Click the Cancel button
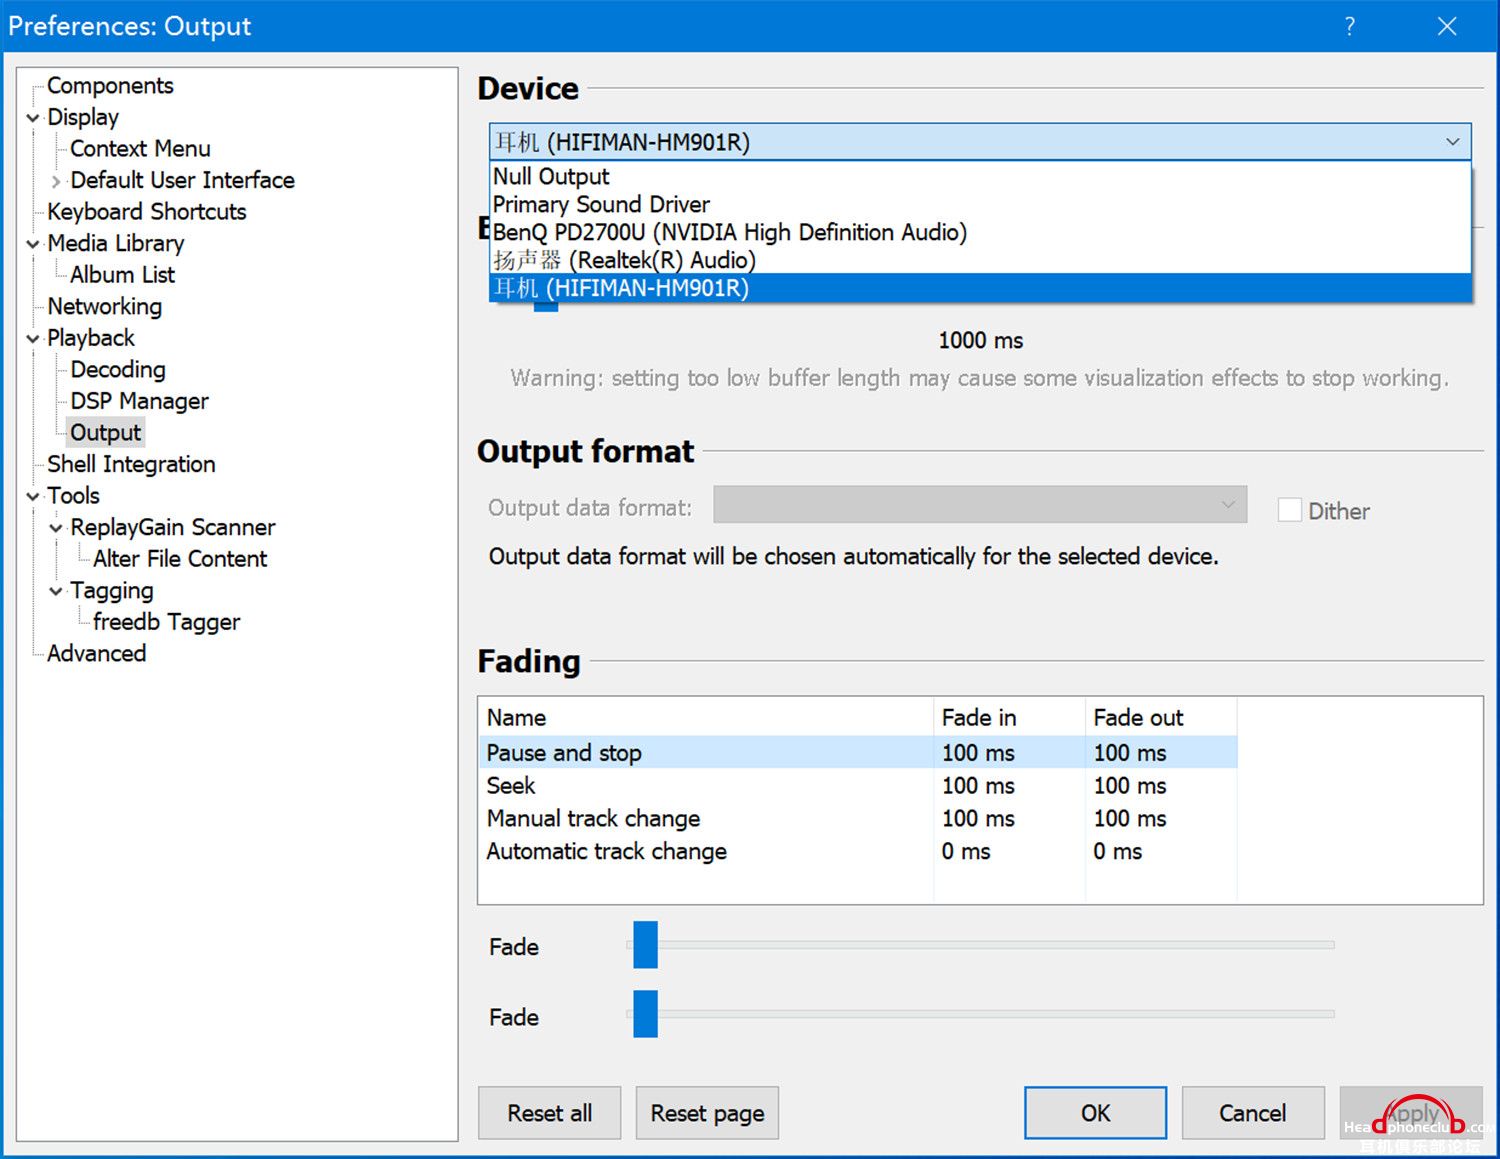 (x=1253, y=1113)
